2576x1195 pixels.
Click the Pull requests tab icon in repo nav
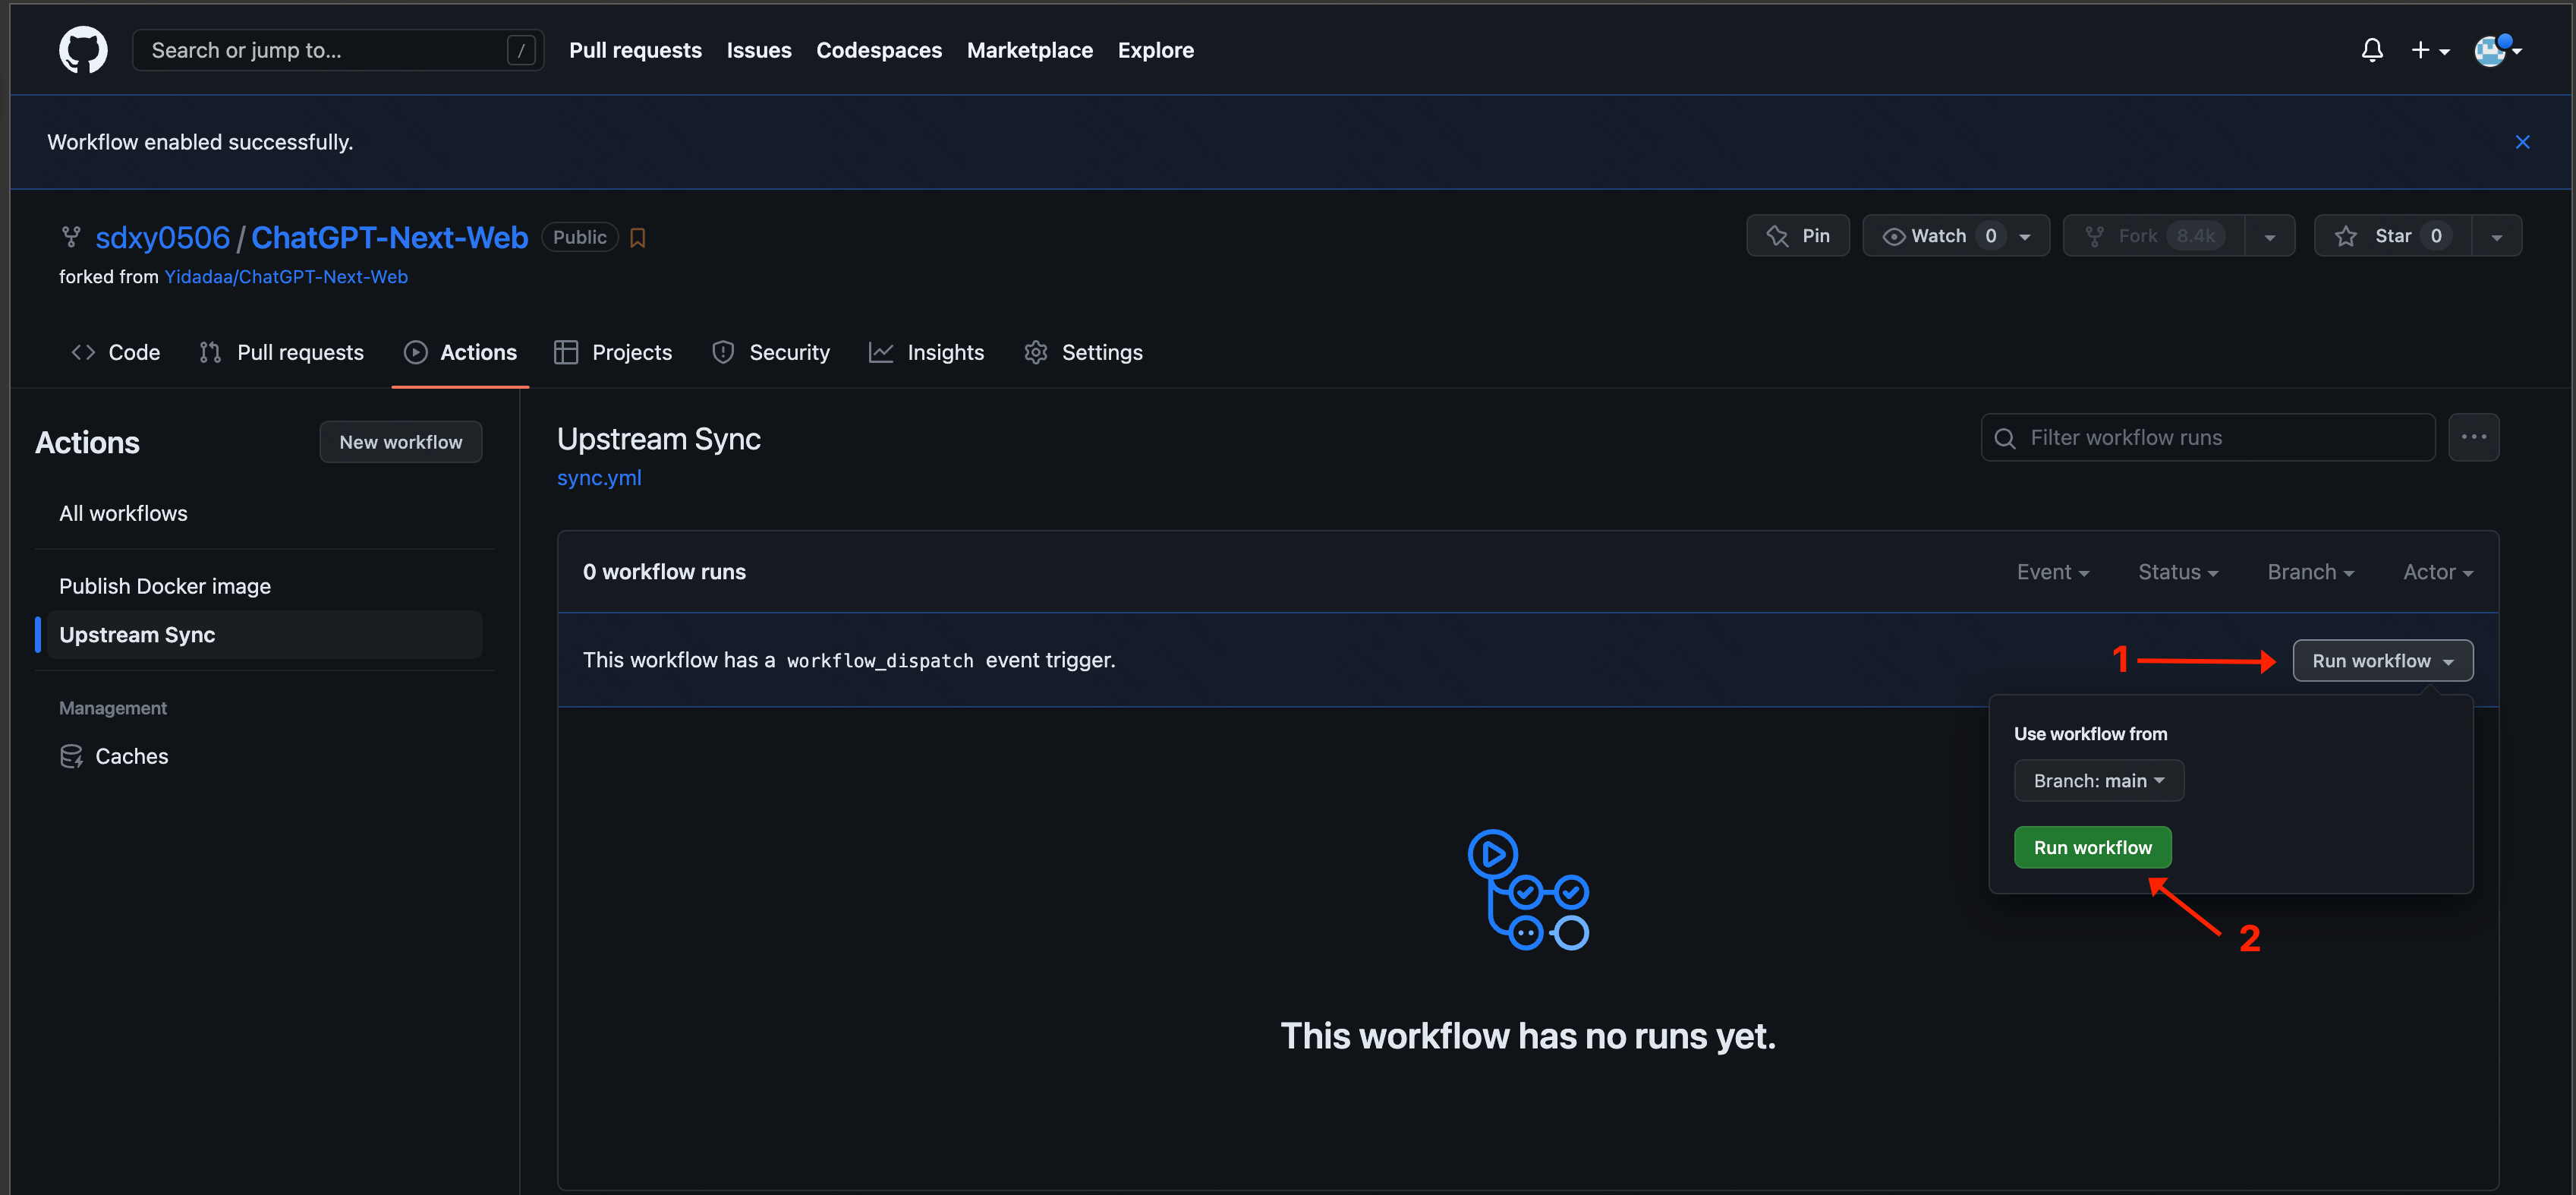pos(210,352)
